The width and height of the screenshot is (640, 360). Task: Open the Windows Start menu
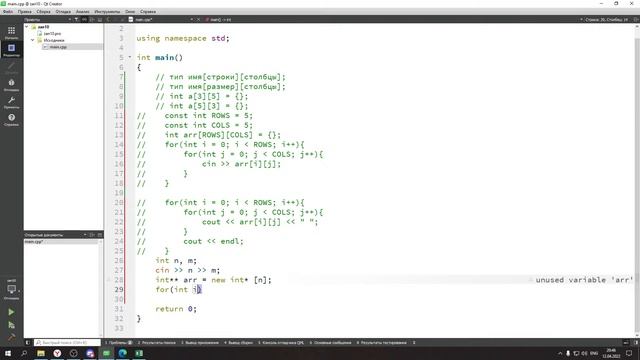point(8,353)
